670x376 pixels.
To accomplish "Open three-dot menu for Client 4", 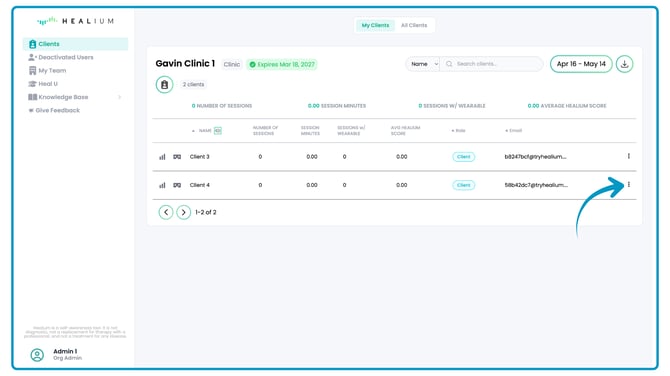I will [x=629, y=185].
